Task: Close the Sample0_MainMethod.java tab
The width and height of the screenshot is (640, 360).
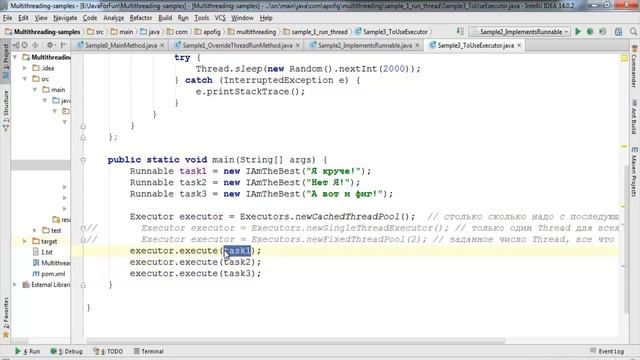Action: [162, 45]
